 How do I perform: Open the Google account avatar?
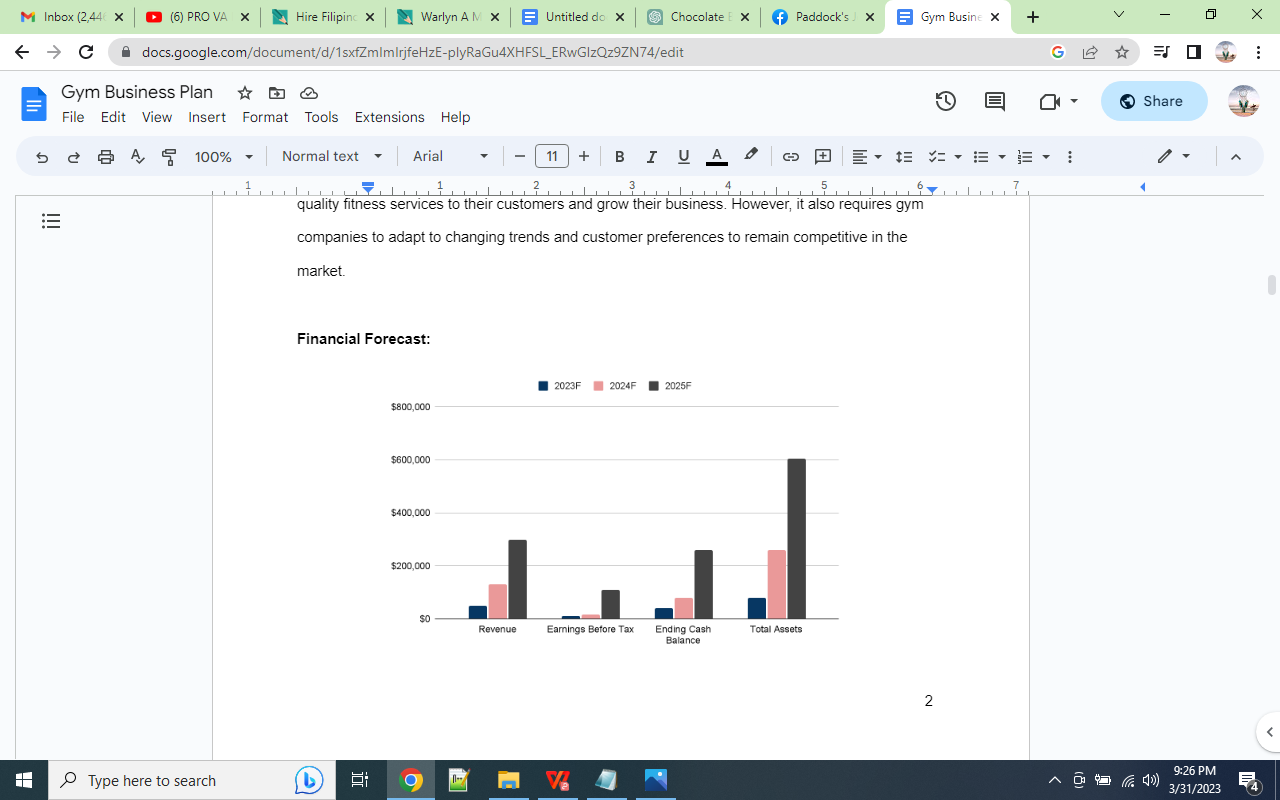[x=1243, y=101]
